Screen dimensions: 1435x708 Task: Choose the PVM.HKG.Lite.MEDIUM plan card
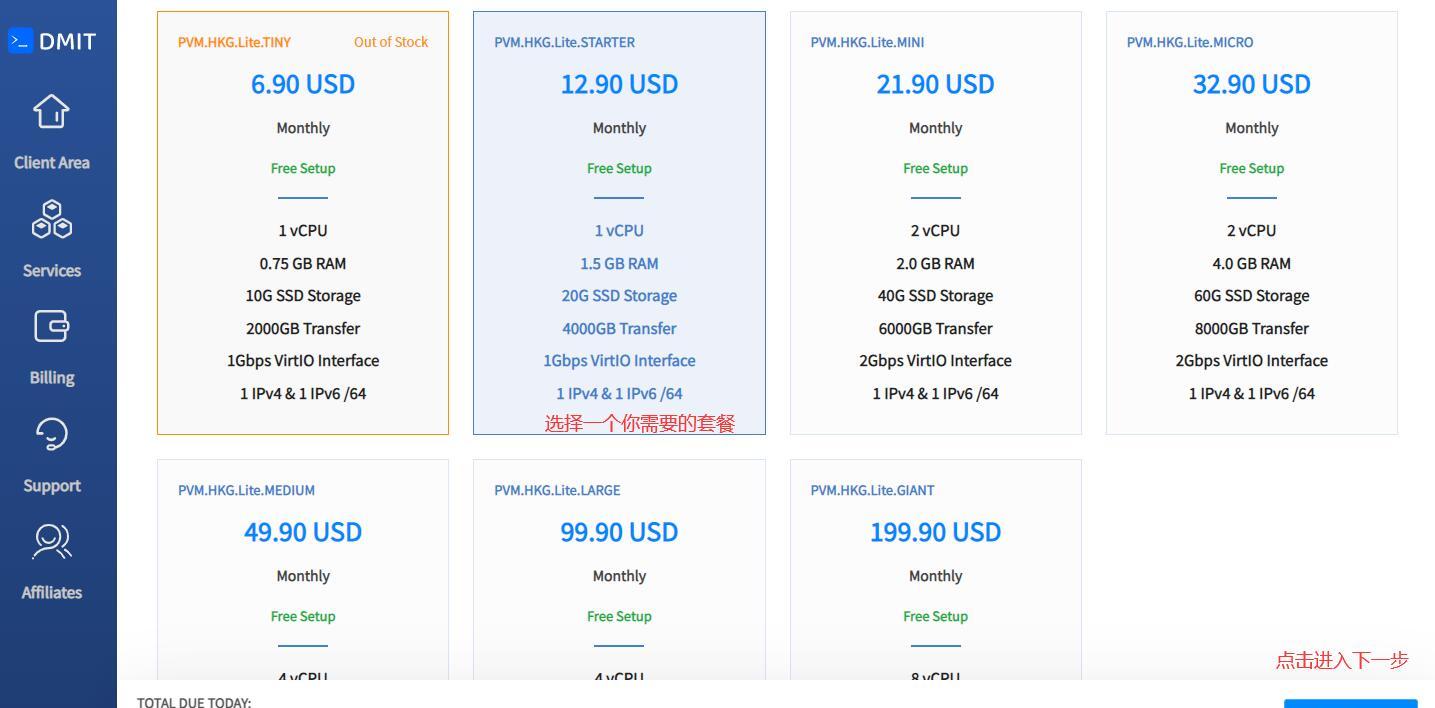(x=303, y=570)
